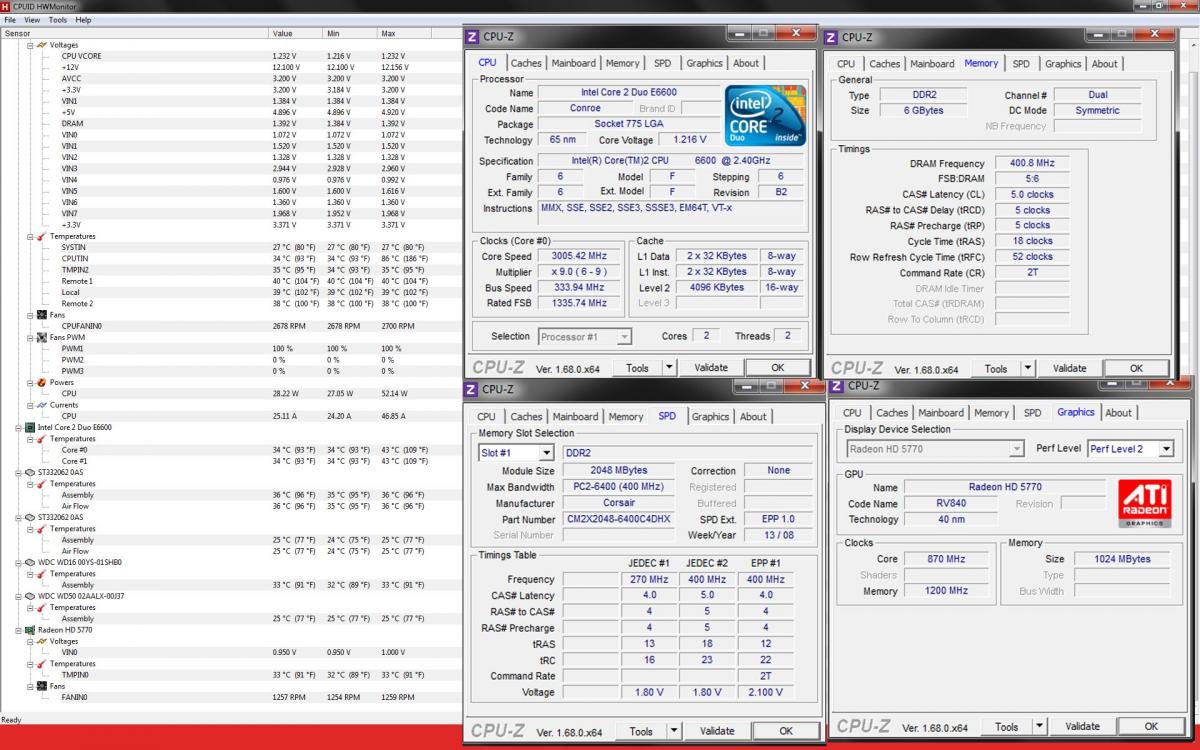Click Tools button in the Memory tab window

[x=996, y=368]
